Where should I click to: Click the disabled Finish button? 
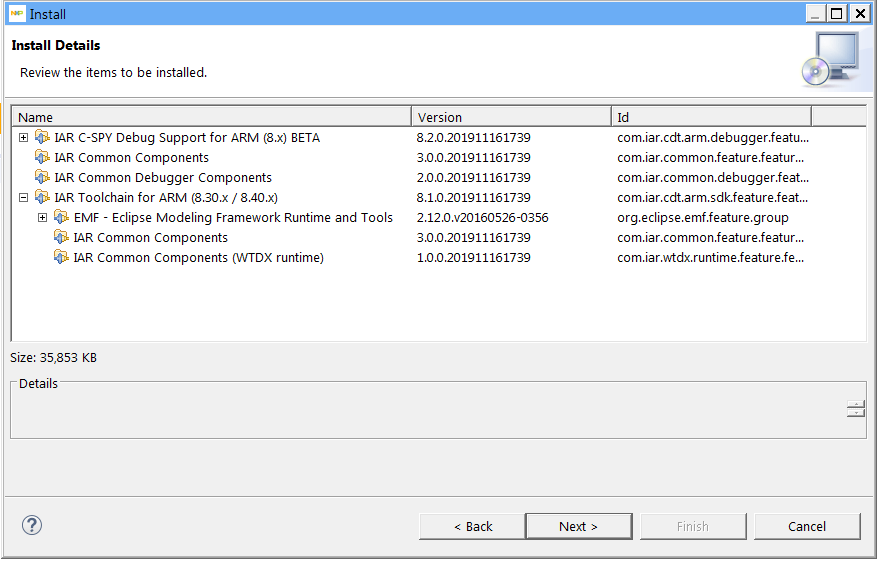pos(693,526)
